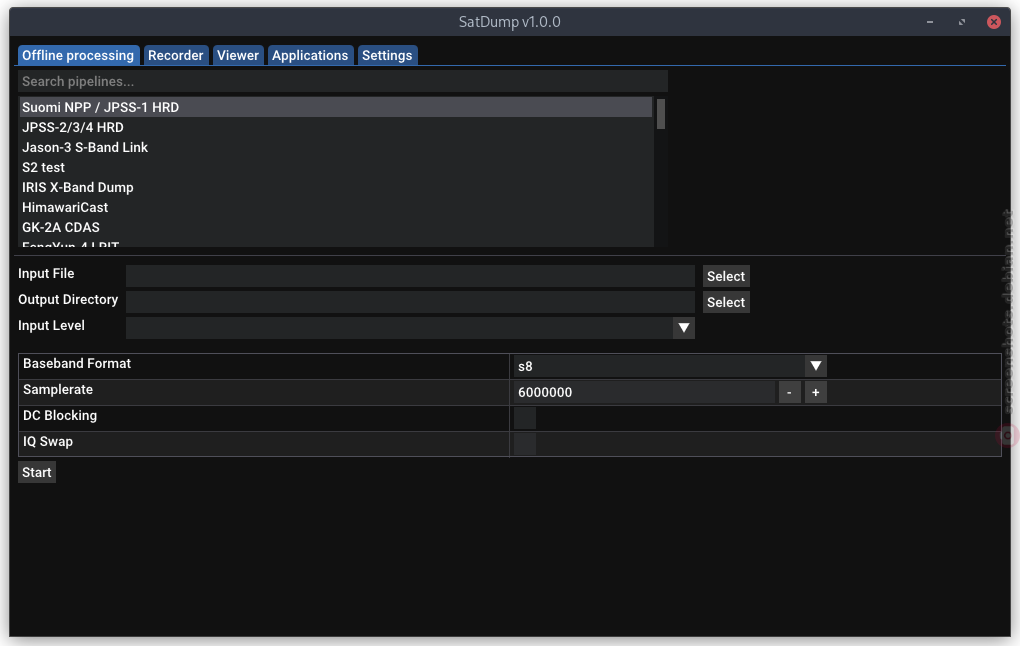Decrease Samplerate with minus button
The image size is (1020, 646).
(790, 392)
